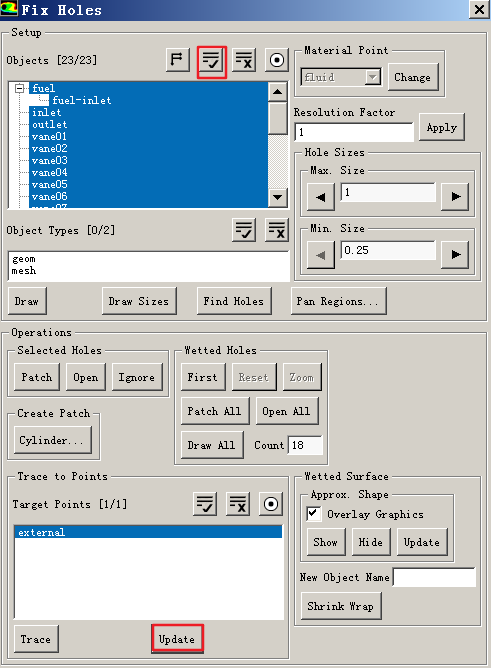
Task: Close the Fix Holes dialog
Action: (x=479, y=9)
